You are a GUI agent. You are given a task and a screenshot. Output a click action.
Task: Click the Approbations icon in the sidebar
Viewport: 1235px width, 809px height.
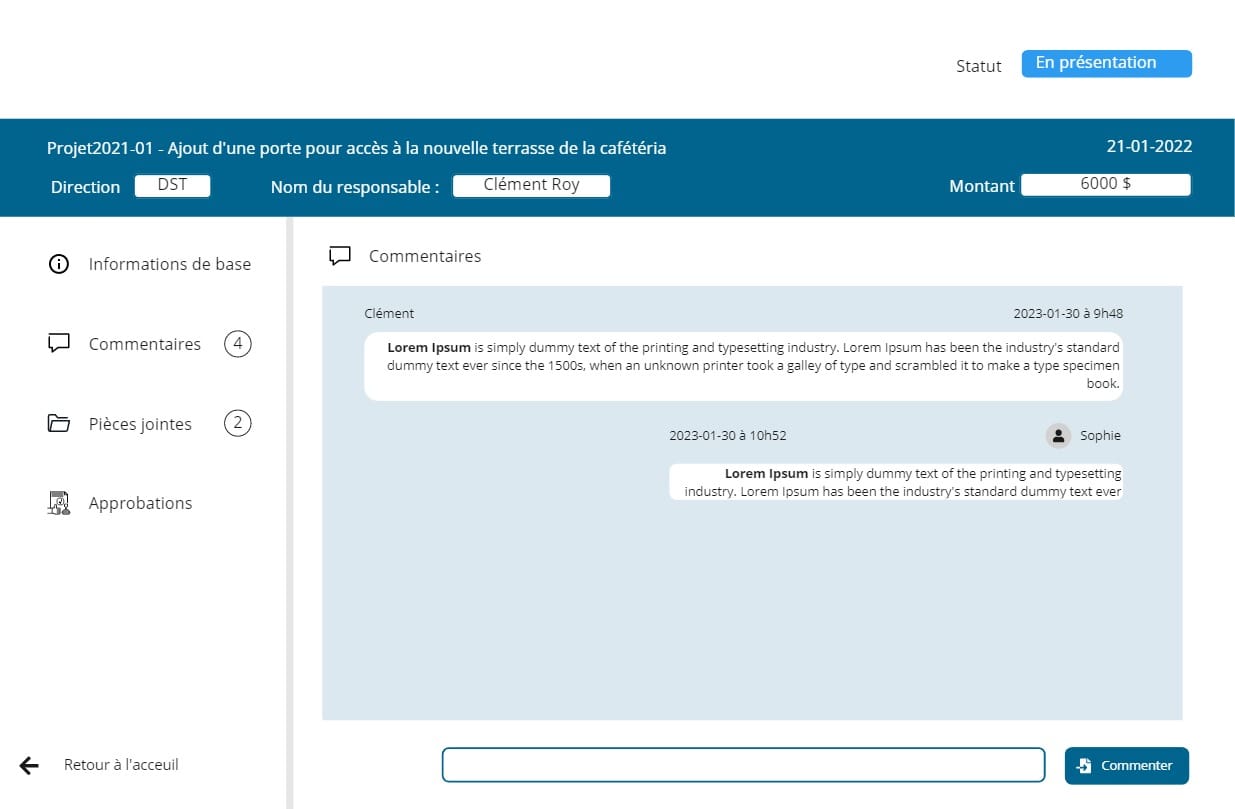pyautogui.click(x=59, y=503)
